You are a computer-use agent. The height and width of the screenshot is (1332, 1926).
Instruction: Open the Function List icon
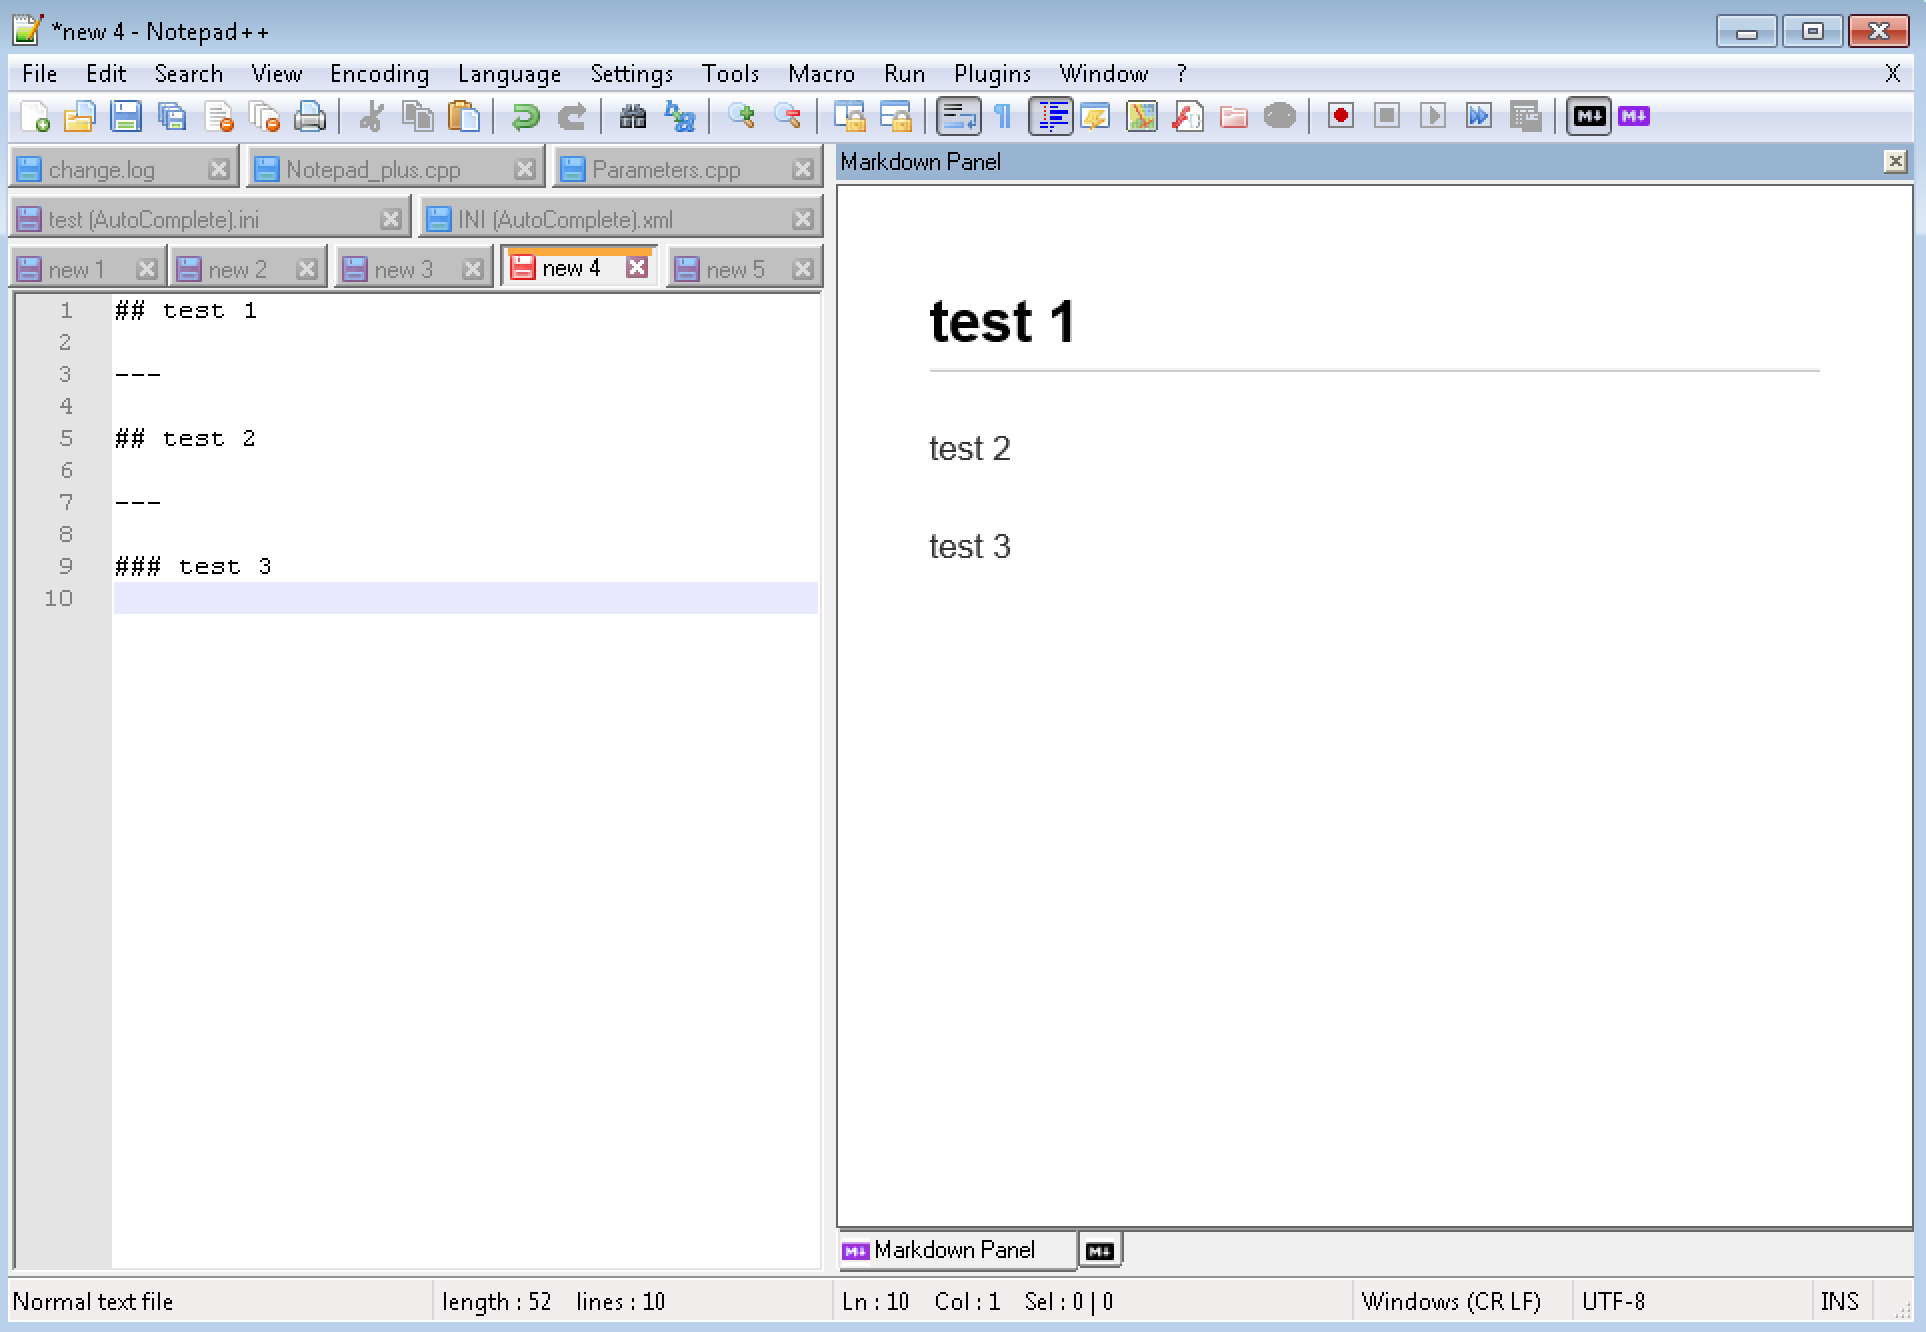1188,117
